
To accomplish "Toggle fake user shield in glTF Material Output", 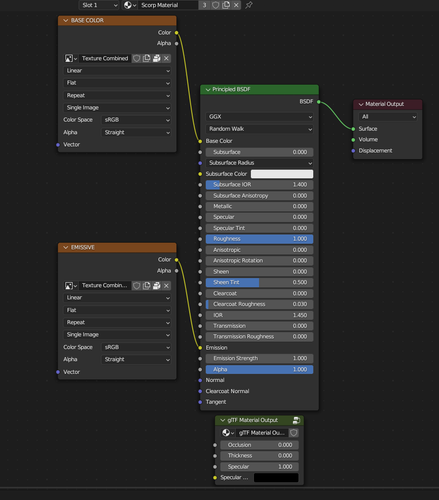I will coord(293,433).
